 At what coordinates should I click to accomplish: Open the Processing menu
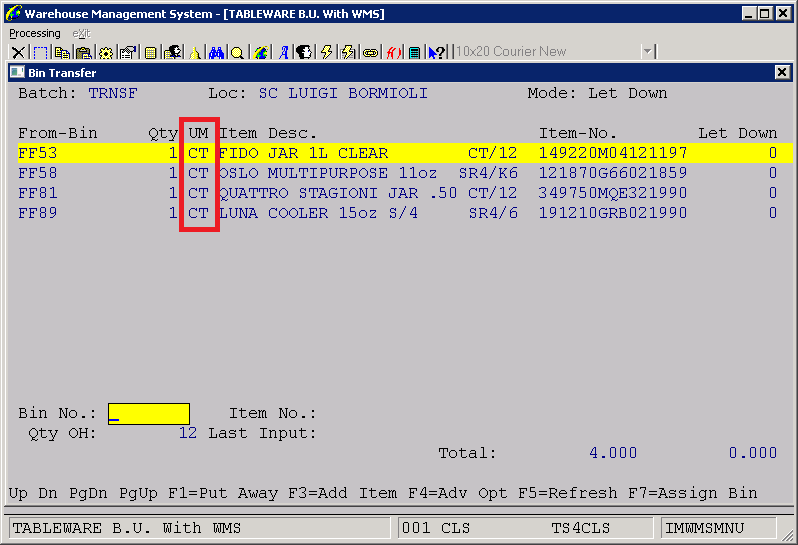pos(35,34)
